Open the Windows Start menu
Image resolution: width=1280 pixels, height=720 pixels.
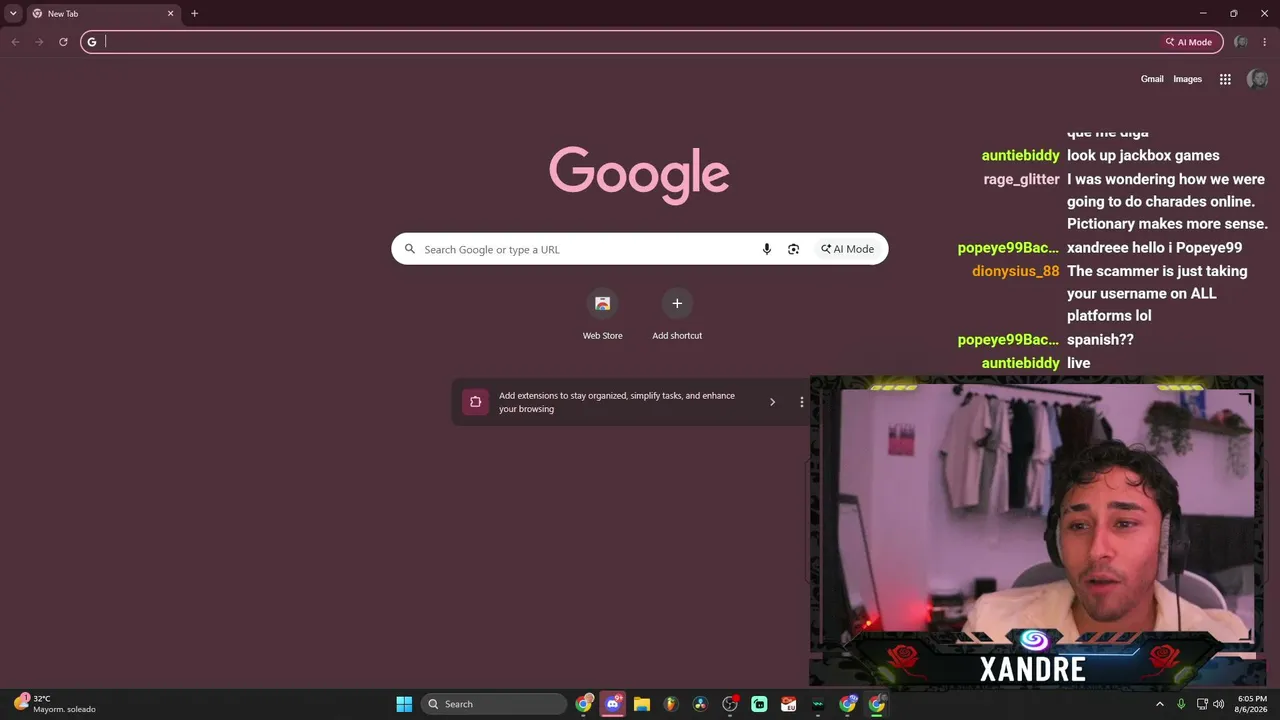(x=404, y=704)
